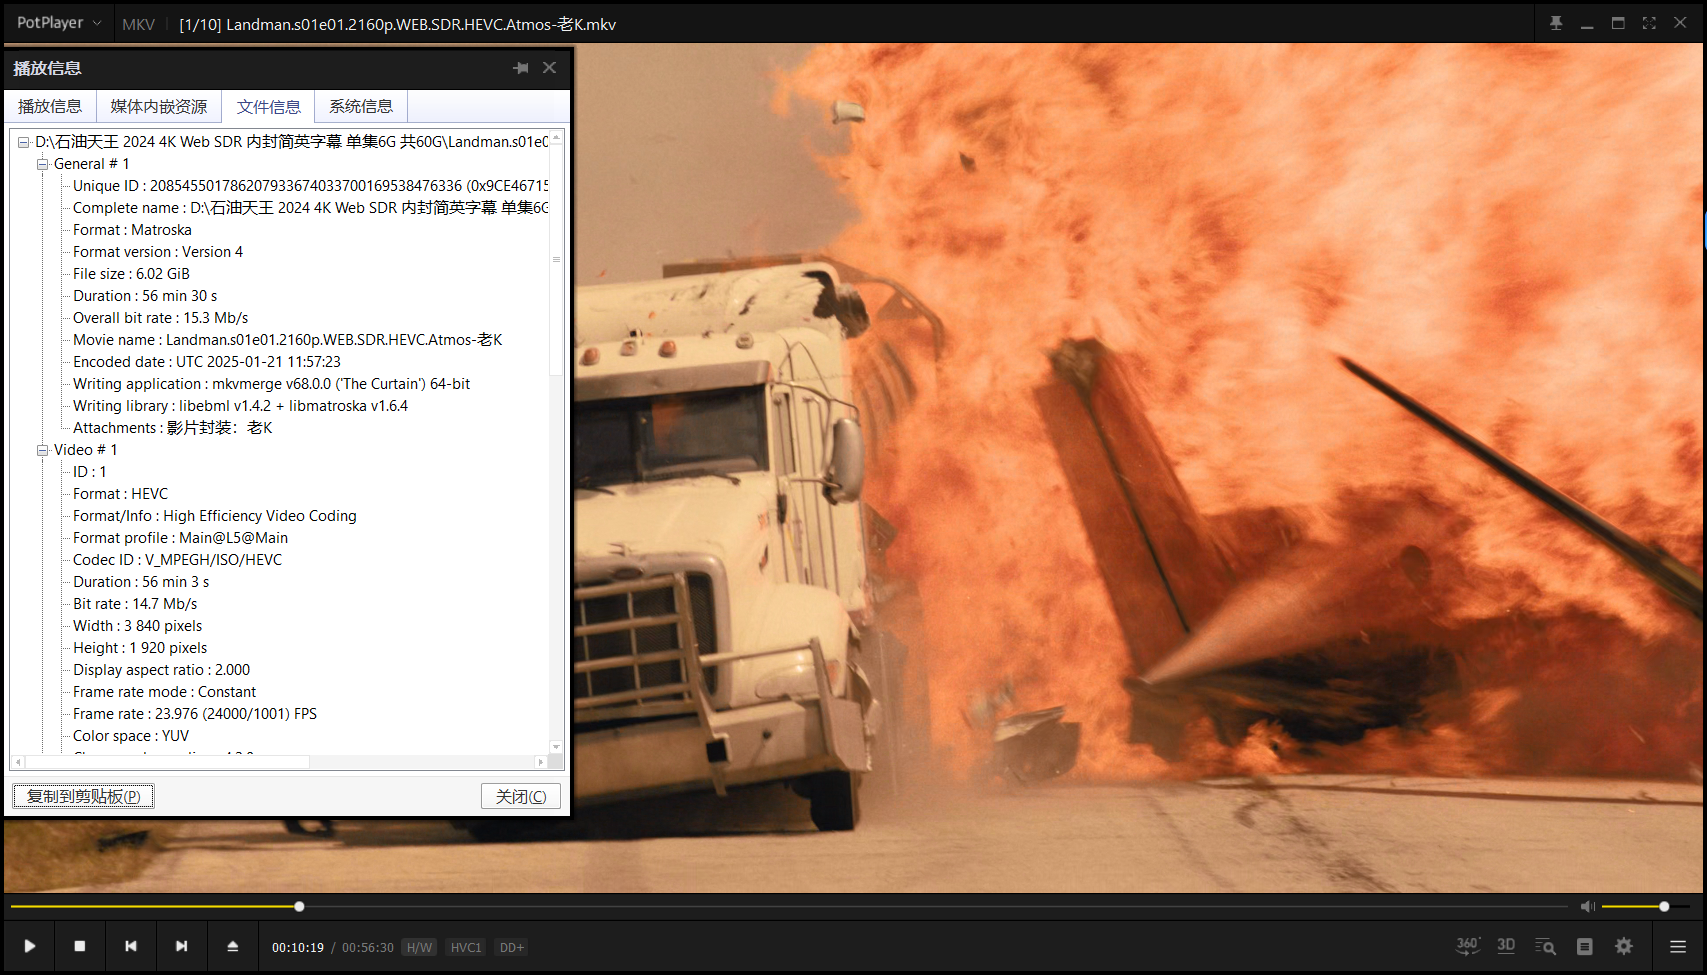
Task: Select the Encoded date row
Action: 207,362
